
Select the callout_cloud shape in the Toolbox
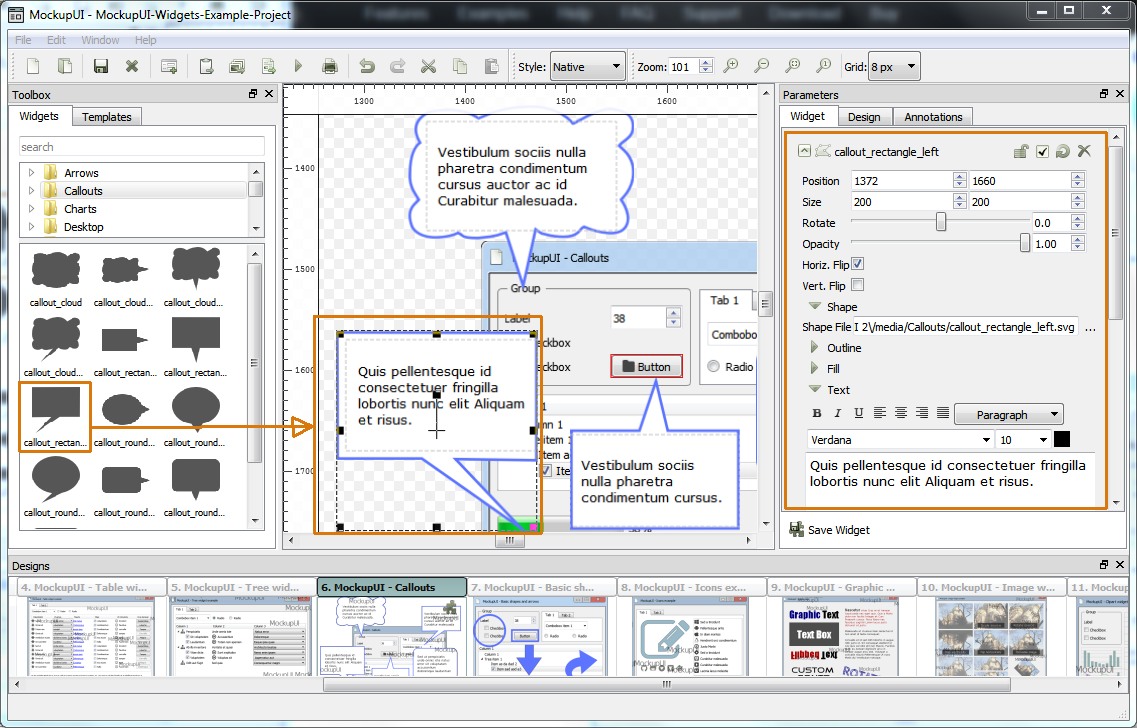click(x=56, y=271)
